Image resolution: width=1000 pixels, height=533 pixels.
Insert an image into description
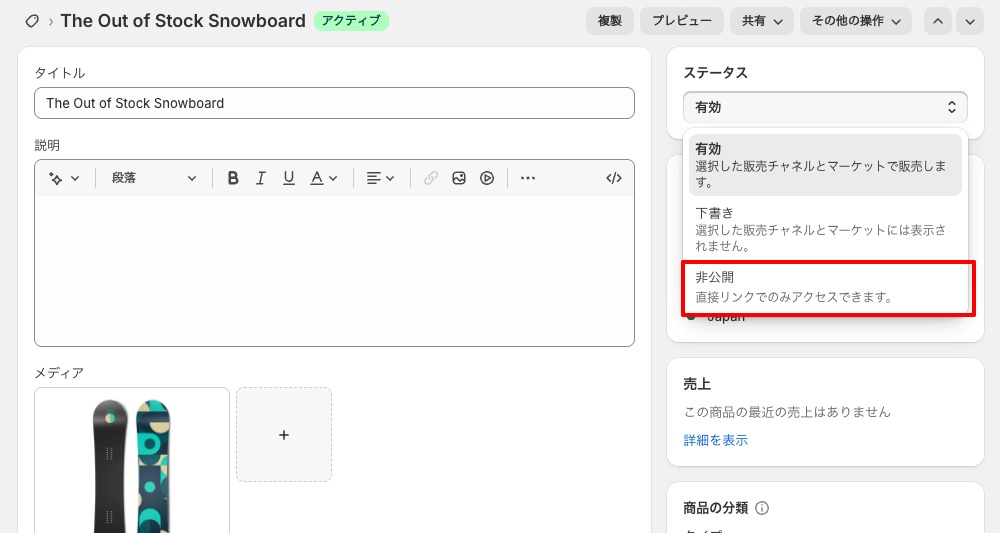[x=459, y=178]
